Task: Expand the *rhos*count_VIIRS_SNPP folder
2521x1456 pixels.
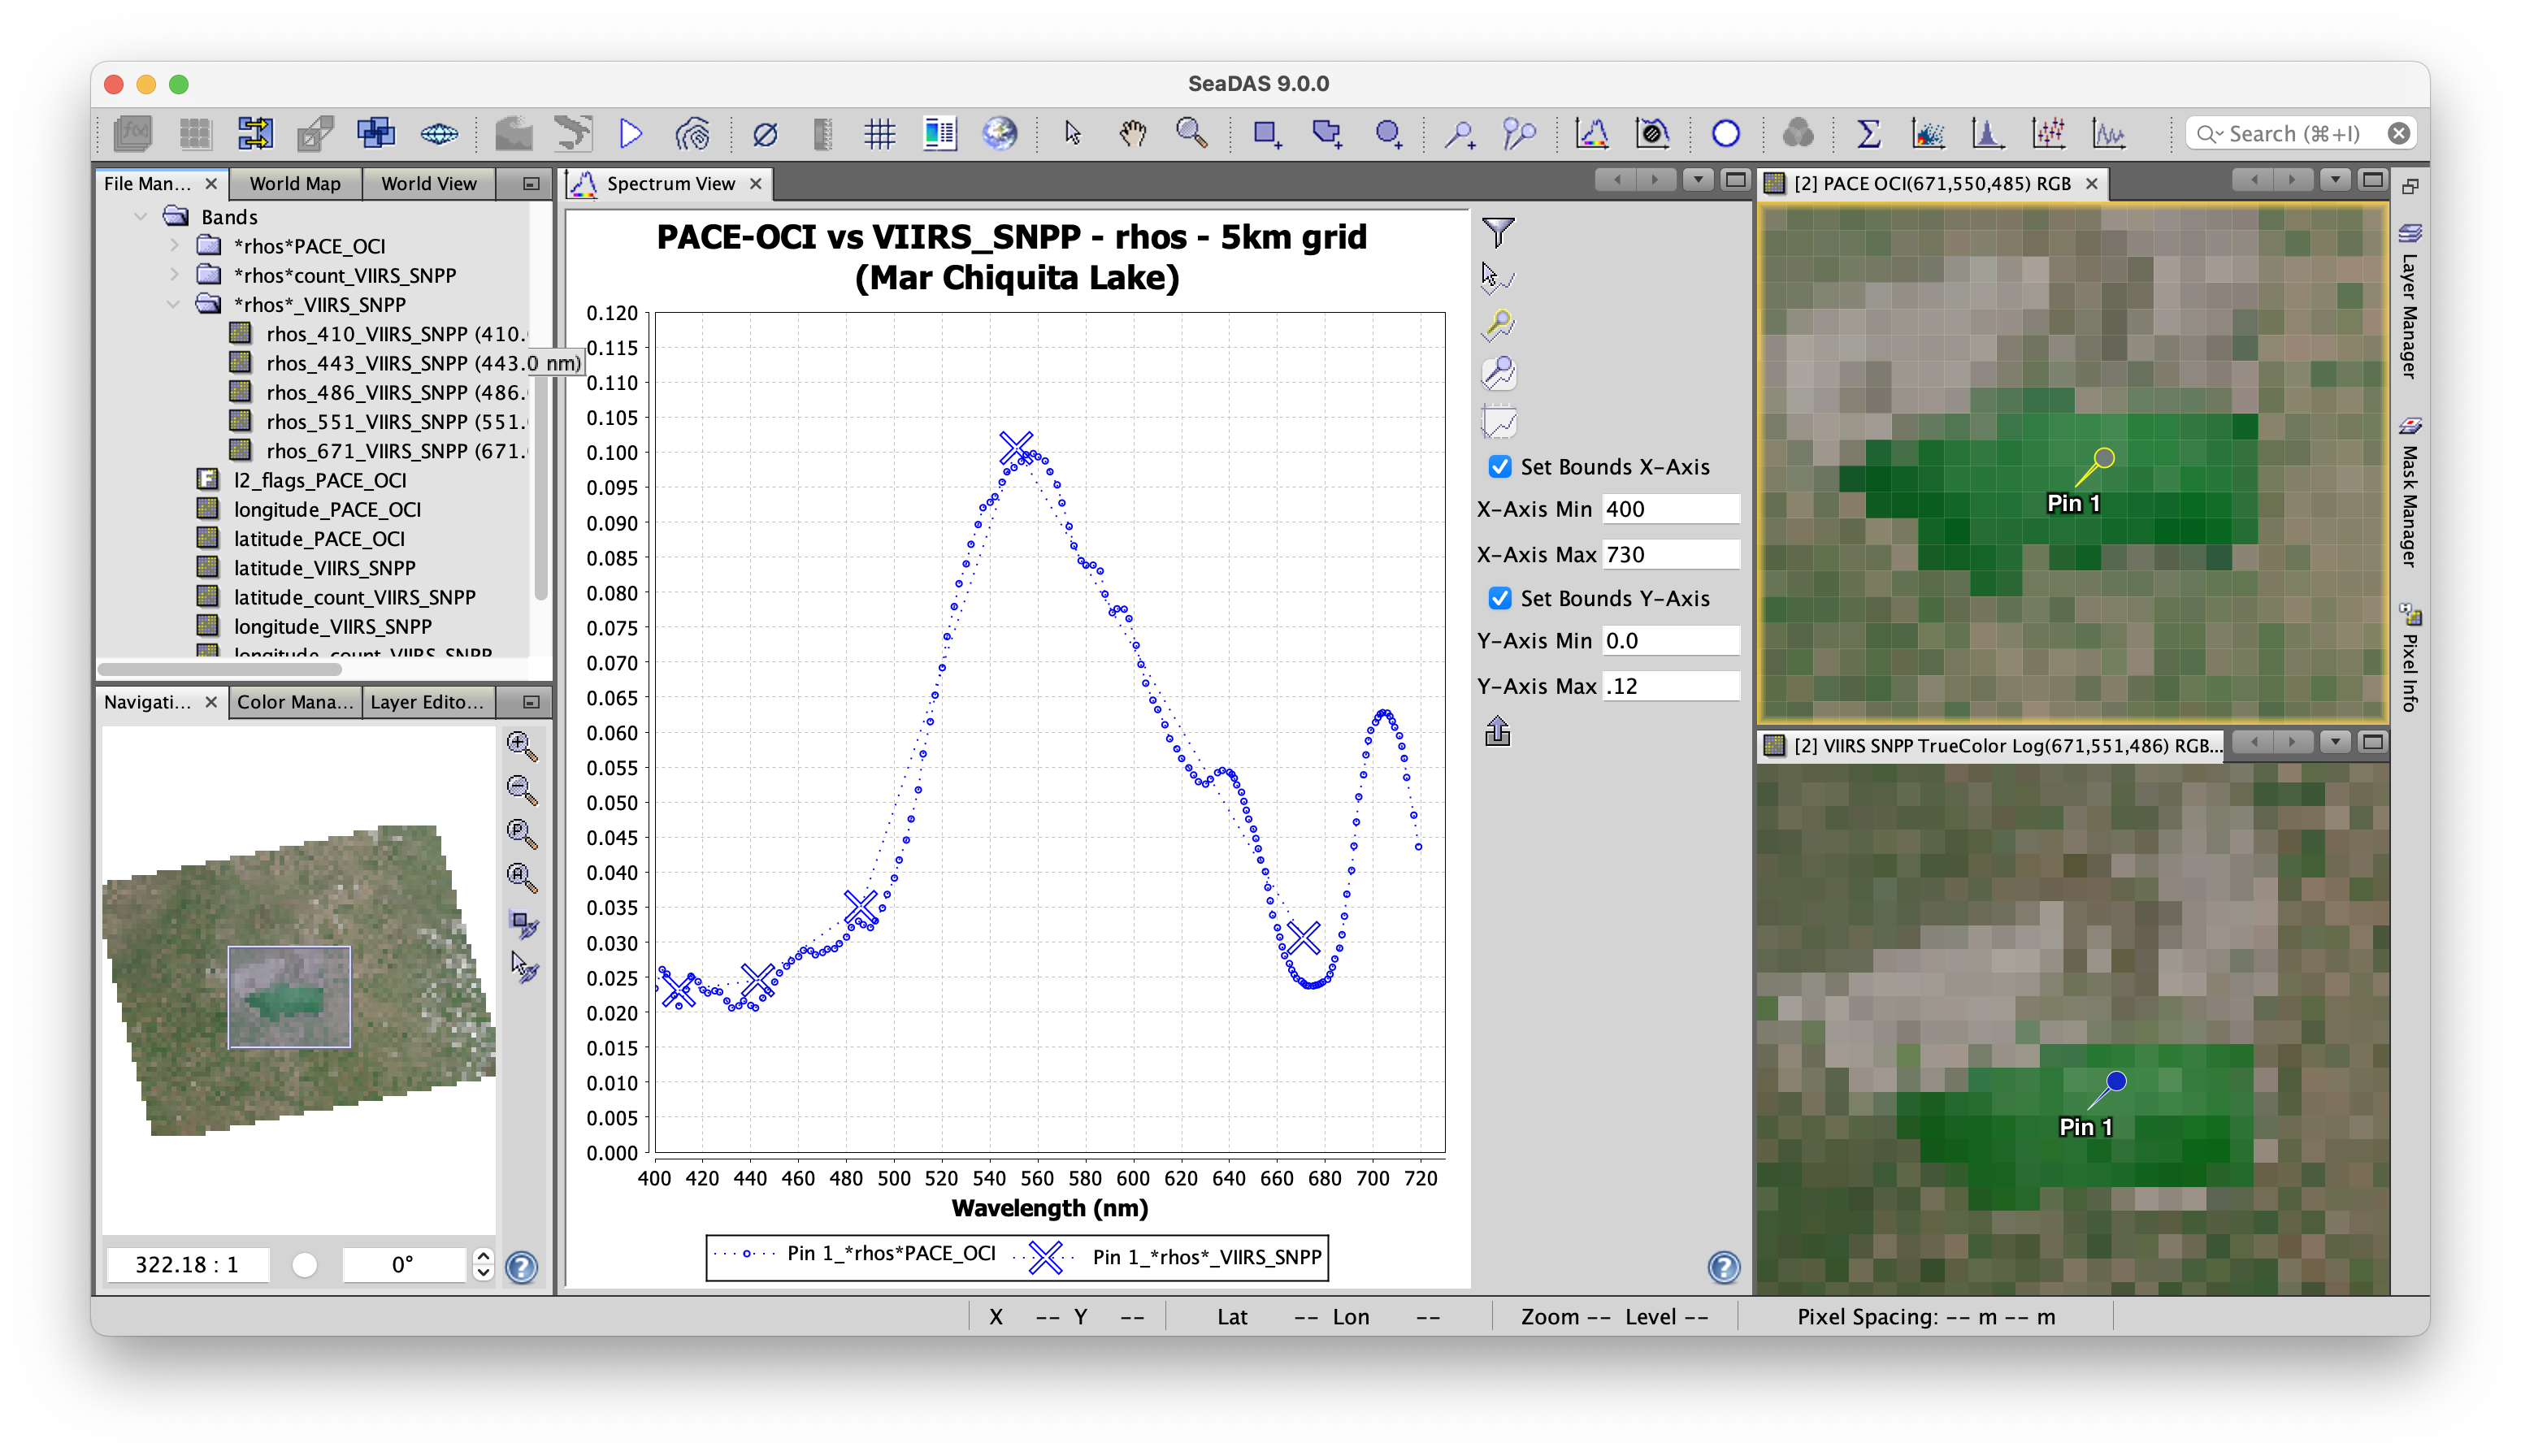Action: [174, 274]
